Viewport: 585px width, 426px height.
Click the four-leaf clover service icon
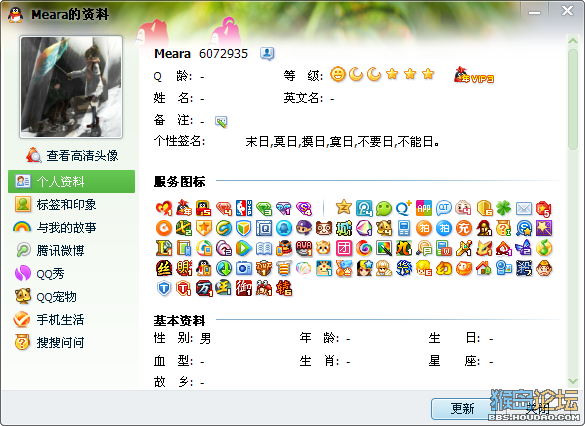[503, 208]
